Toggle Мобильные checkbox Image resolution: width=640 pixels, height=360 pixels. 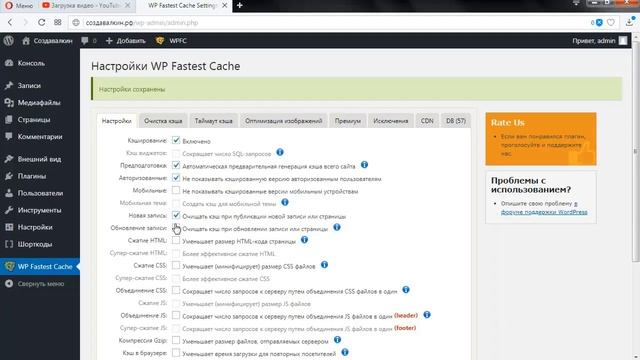click(176, 190)
